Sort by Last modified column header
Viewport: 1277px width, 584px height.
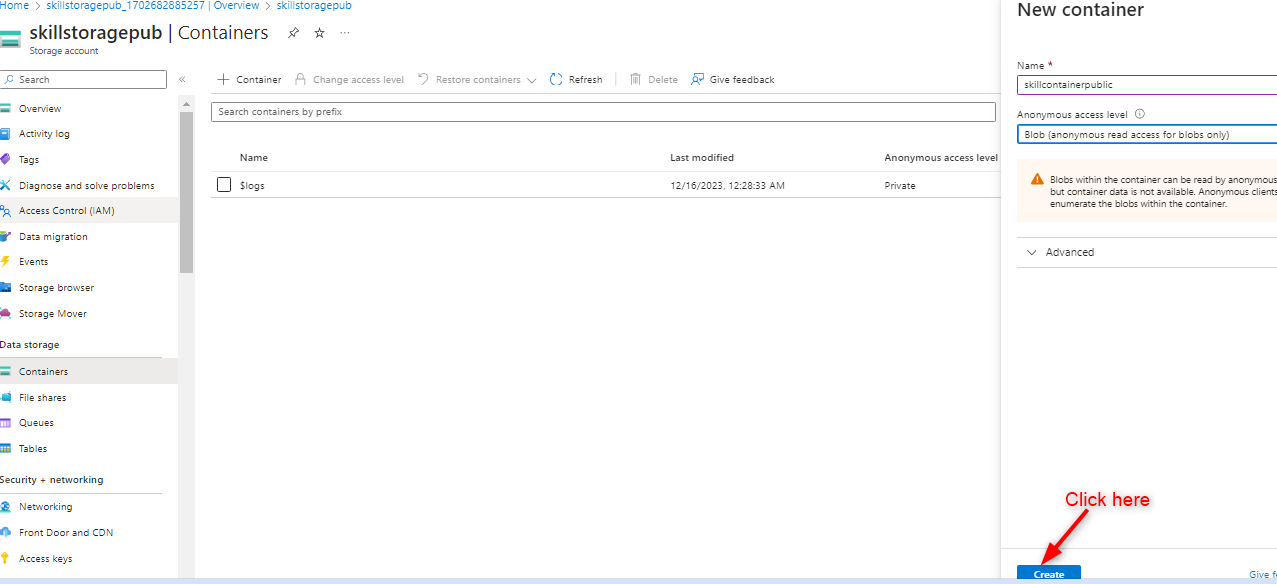pos(702,158)
